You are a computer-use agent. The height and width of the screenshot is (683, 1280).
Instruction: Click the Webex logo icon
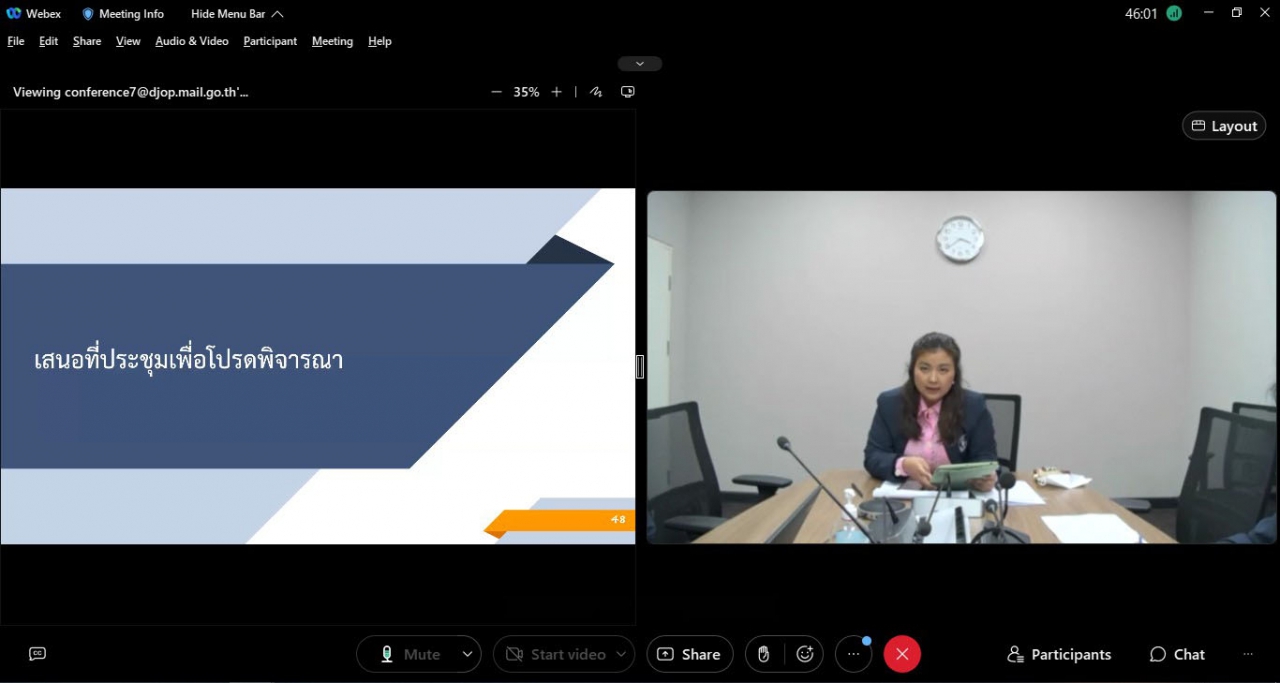[14, 14]
